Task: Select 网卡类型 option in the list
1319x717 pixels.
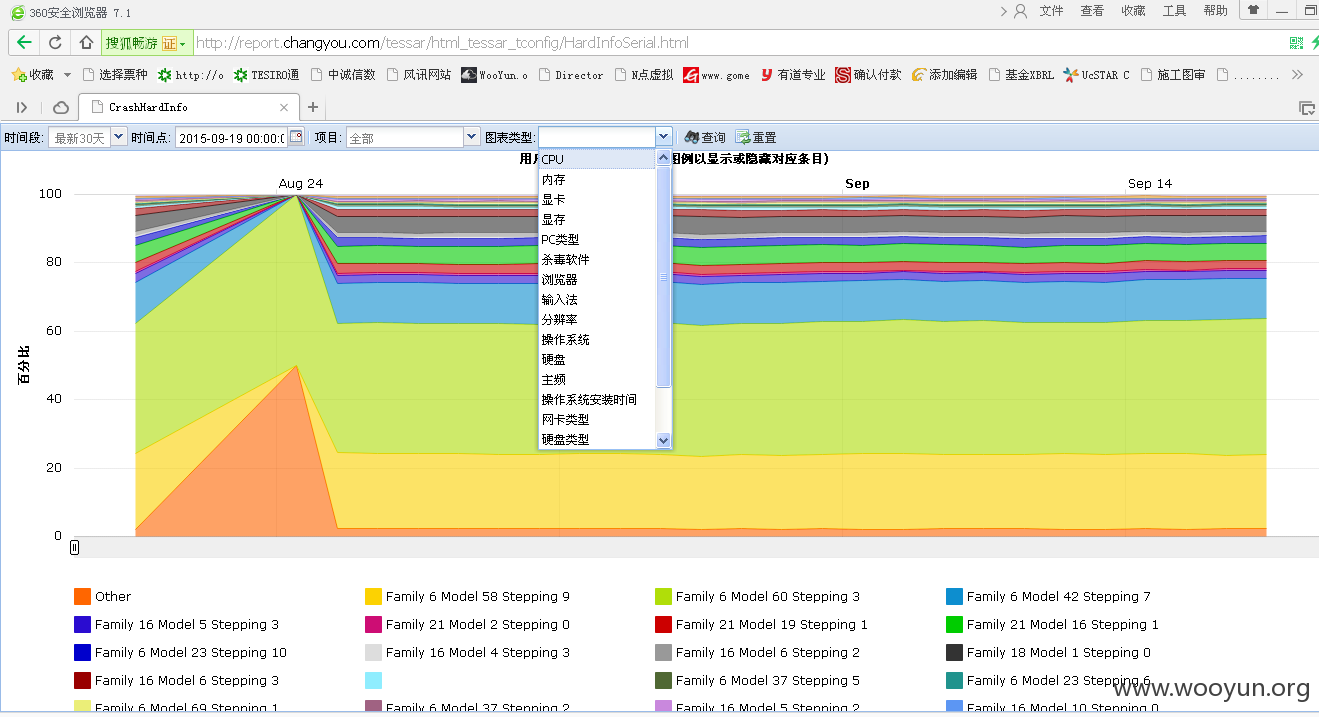Action: click(597, 419)
